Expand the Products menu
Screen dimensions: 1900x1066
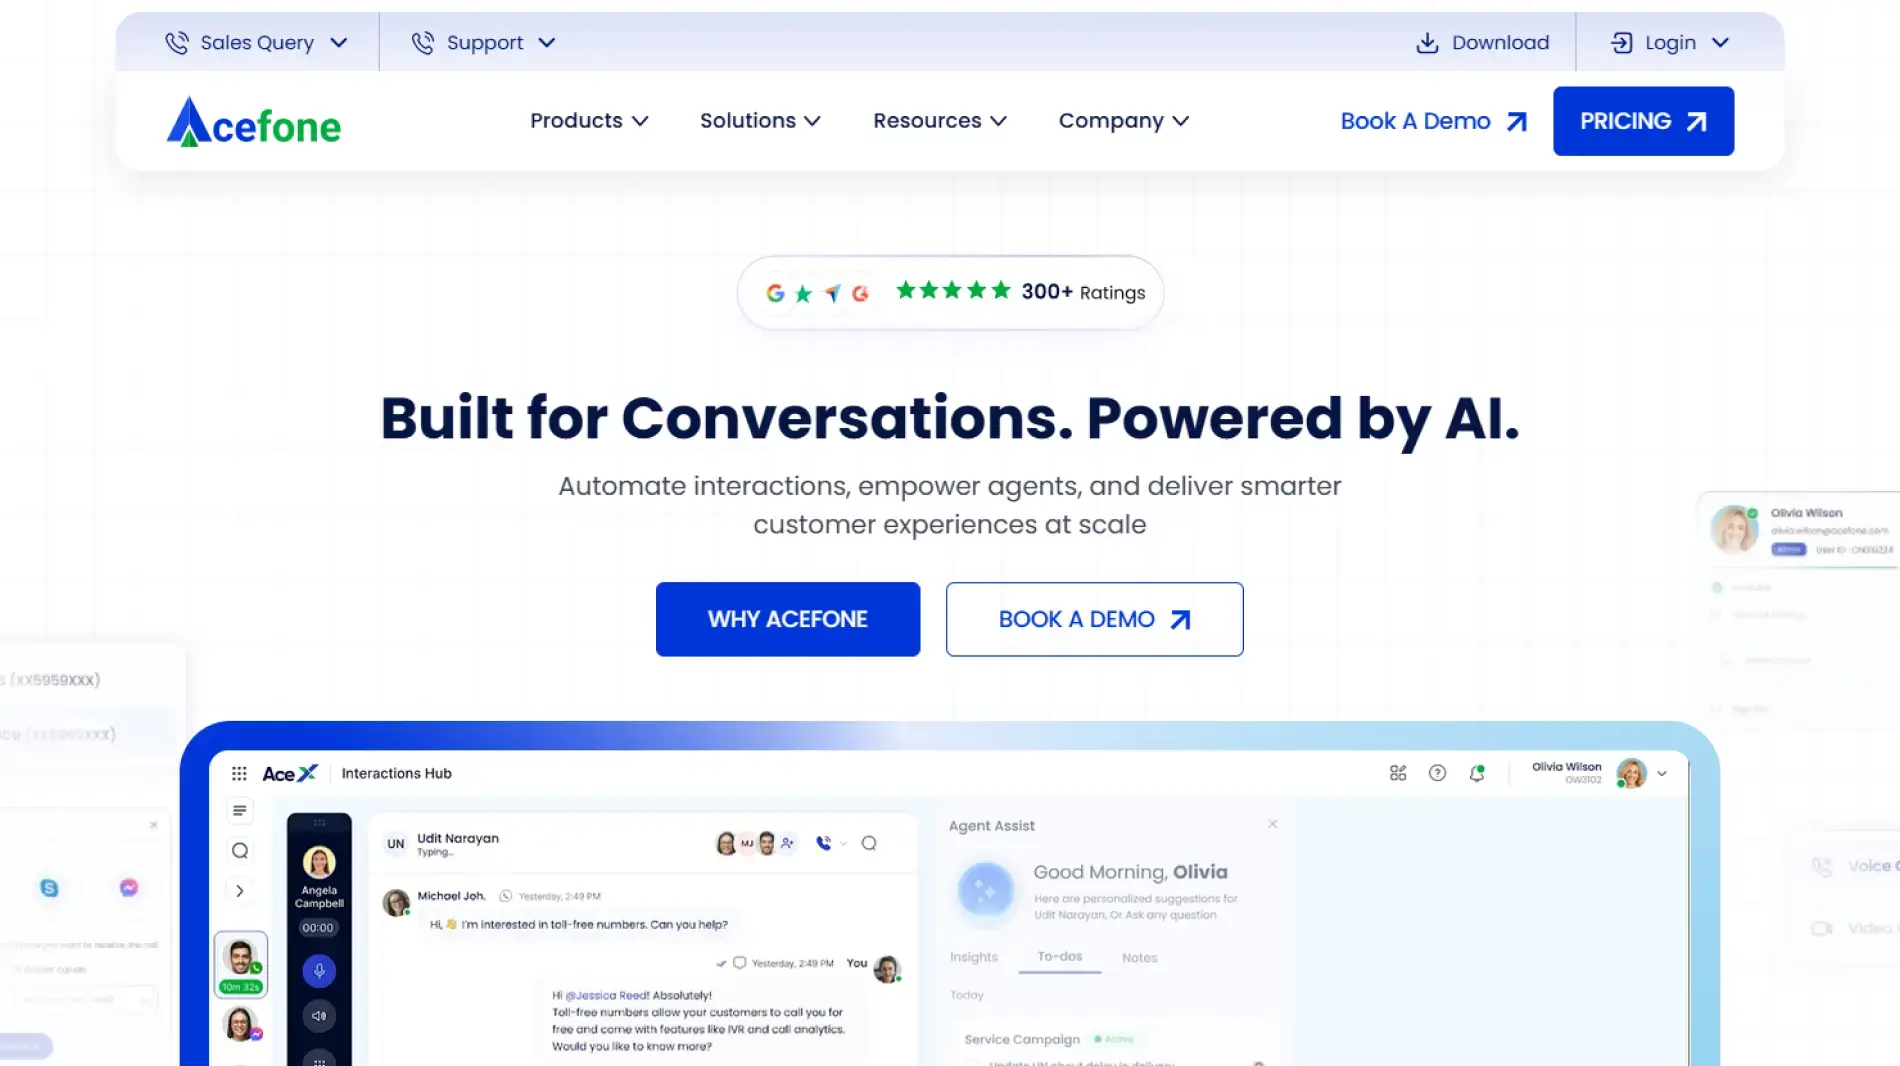pyautogui.click(x=589, y=121)
